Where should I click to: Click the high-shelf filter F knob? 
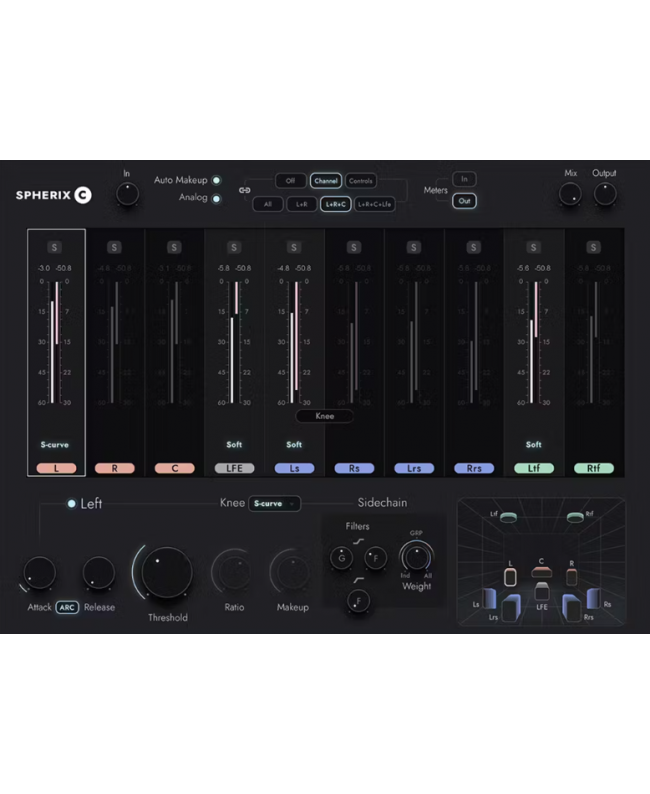click(x=376, y=558)
